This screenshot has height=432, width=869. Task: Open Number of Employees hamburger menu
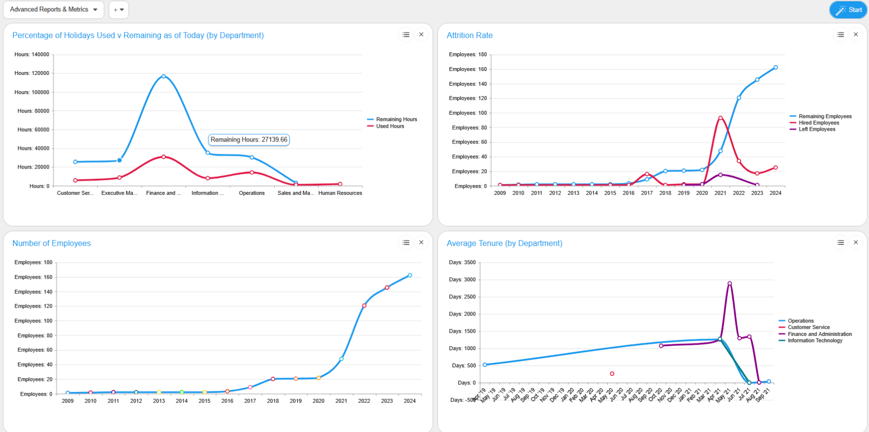(406, 243)
